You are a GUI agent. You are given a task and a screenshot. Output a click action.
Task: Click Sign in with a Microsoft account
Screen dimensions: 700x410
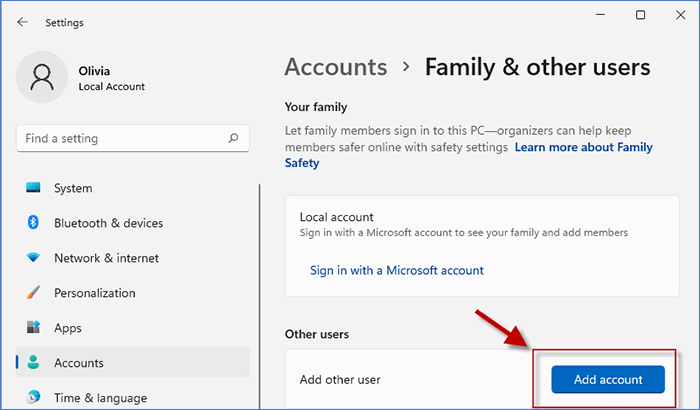[396, 270]
